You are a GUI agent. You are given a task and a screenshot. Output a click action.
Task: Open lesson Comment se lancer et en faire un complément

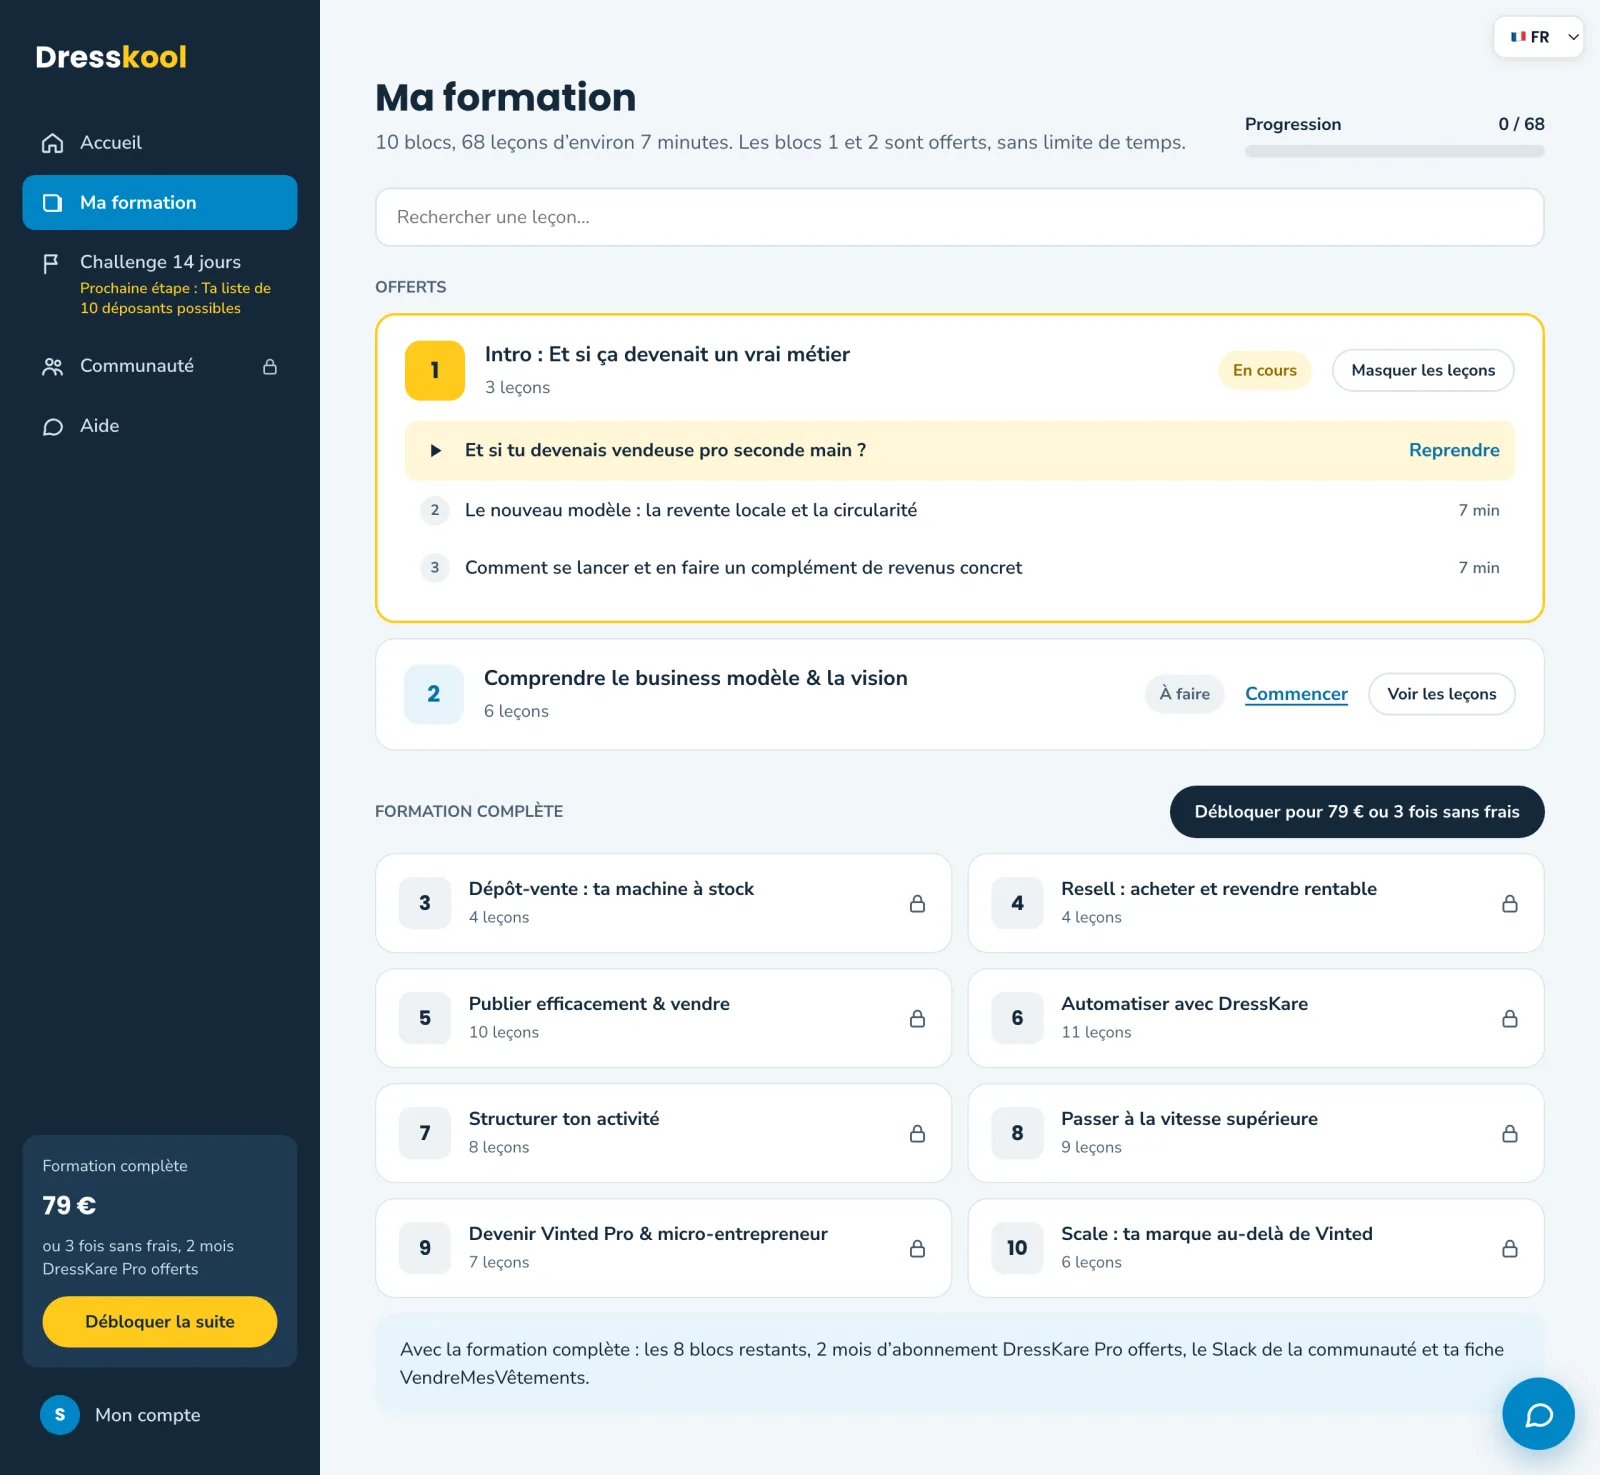pos(960,568)
